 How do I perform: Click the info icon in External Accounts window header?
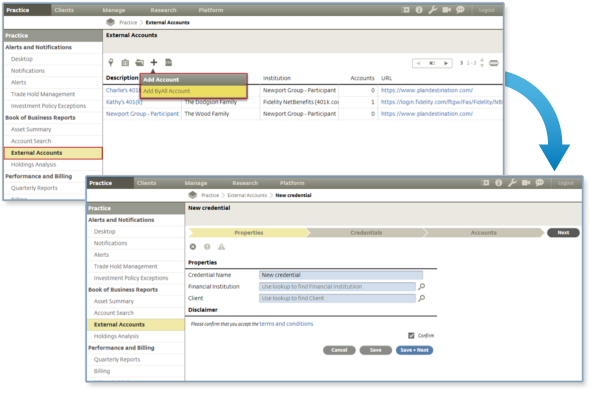click(419, 10)
